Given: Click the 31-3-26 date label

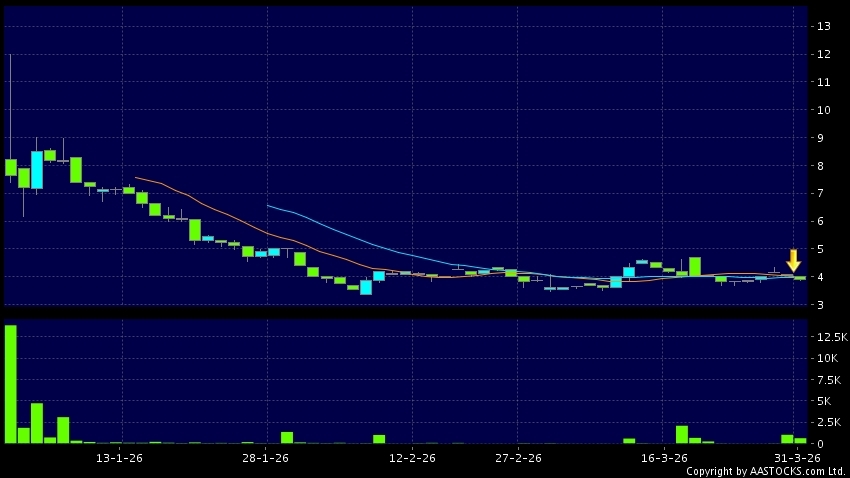Looking at the screenshot, I should coord(797,458).
